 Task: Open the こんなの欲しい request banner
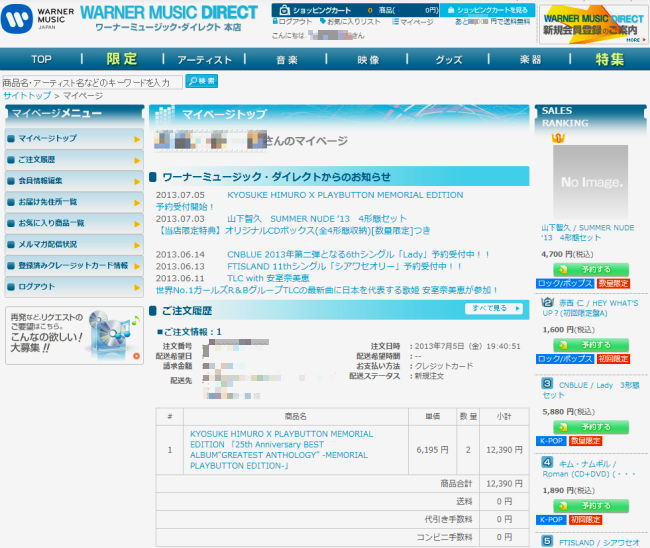[75, 336]
